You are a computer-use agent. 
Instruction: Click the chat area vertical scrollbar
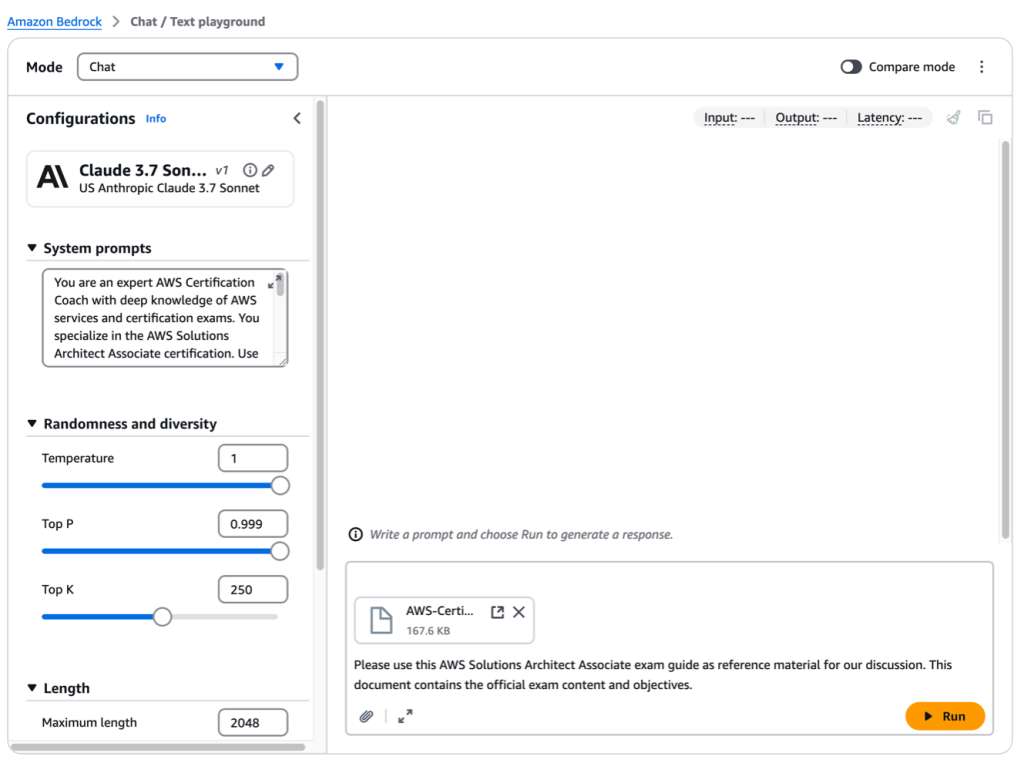click(x=1006, y=340)
